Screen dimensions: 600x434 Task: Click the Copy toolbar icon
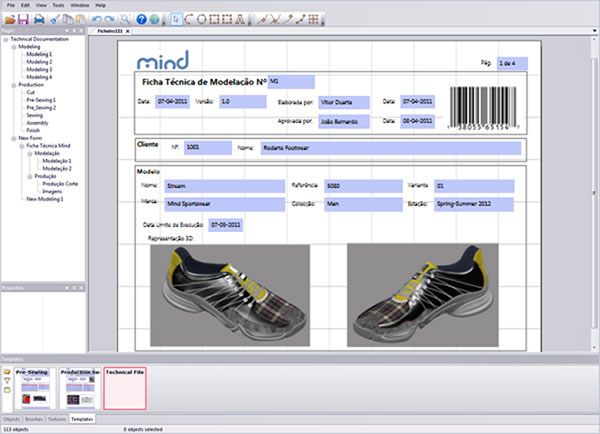[68, 19]
